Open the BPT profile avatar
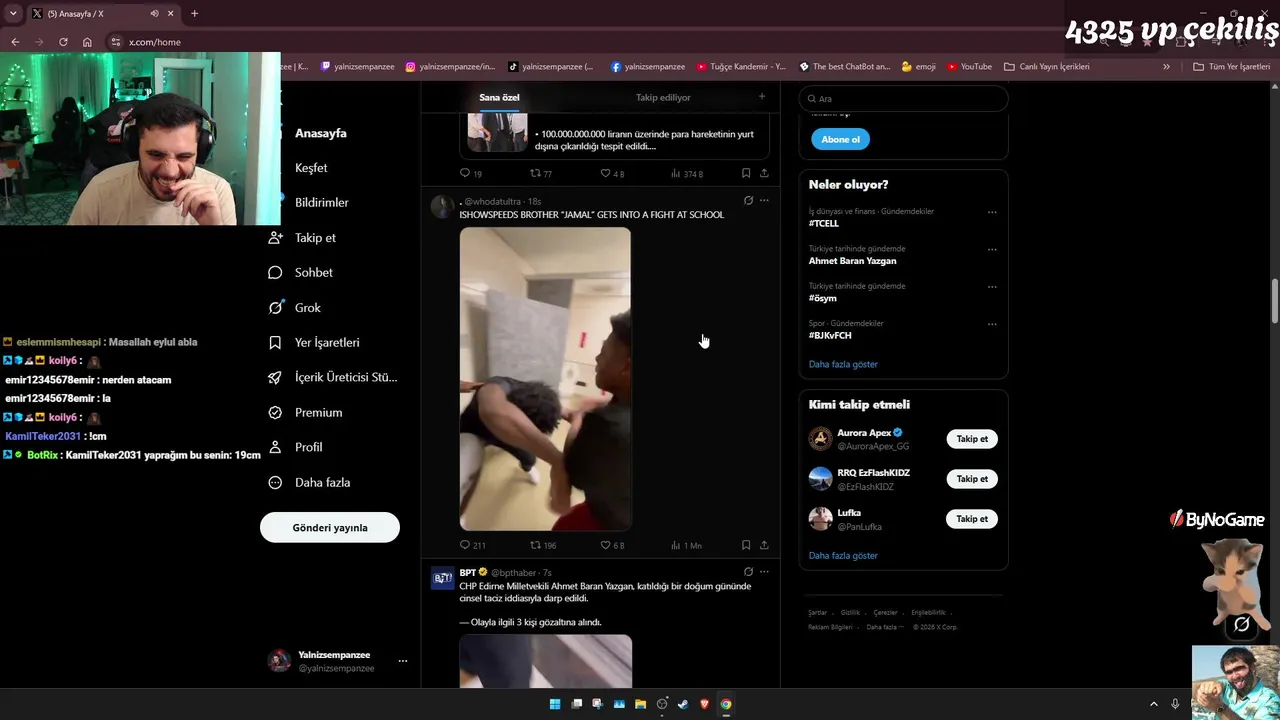Viewport: 1280px width, 720px height. click(x=442, y=578)
